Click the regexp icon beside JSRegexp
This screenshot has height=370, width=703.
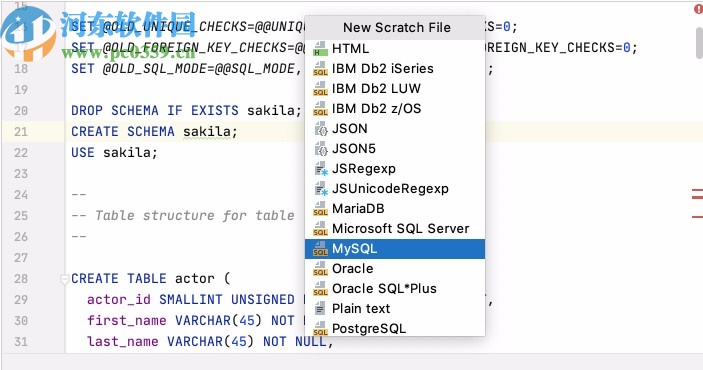click(x=321, y=169)
